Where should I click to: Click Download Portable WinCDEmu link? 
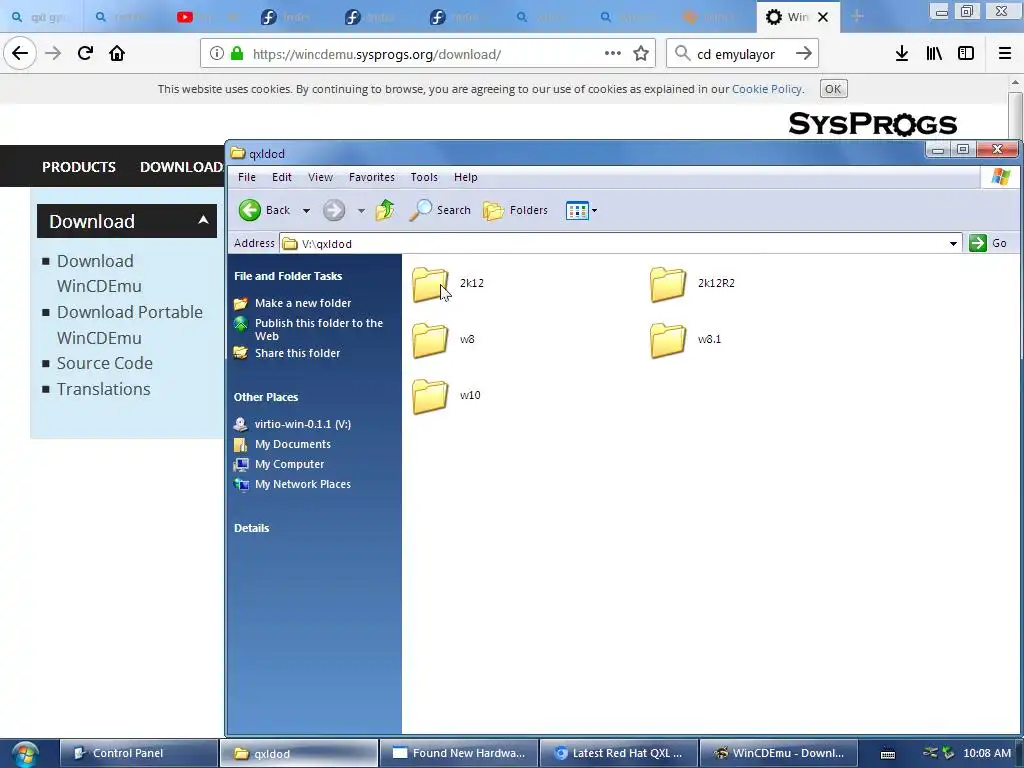(130, 325)
